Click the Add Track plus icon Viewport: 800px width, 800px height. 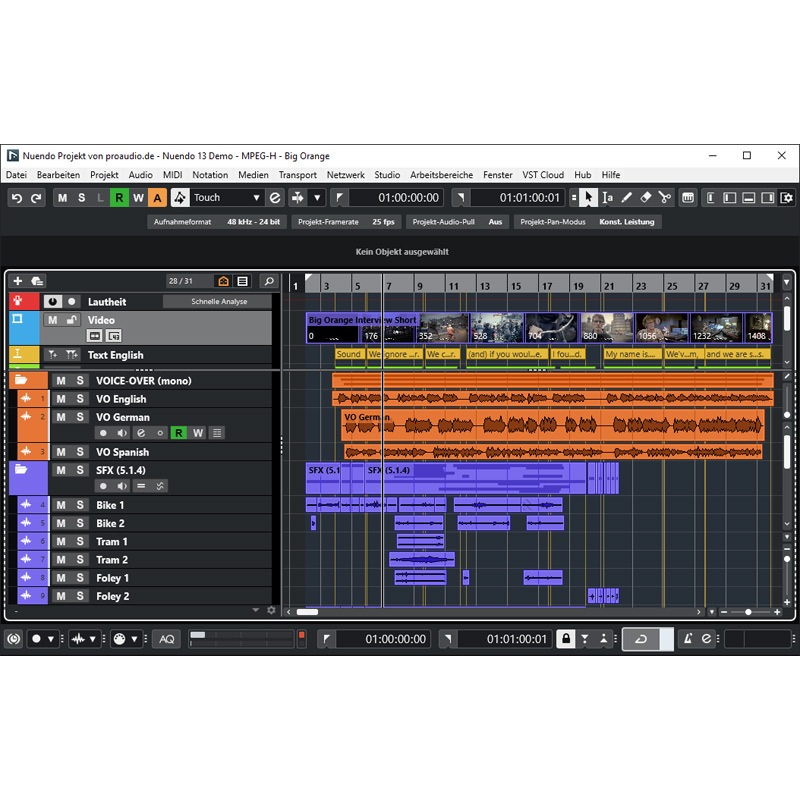pos(17,281)
